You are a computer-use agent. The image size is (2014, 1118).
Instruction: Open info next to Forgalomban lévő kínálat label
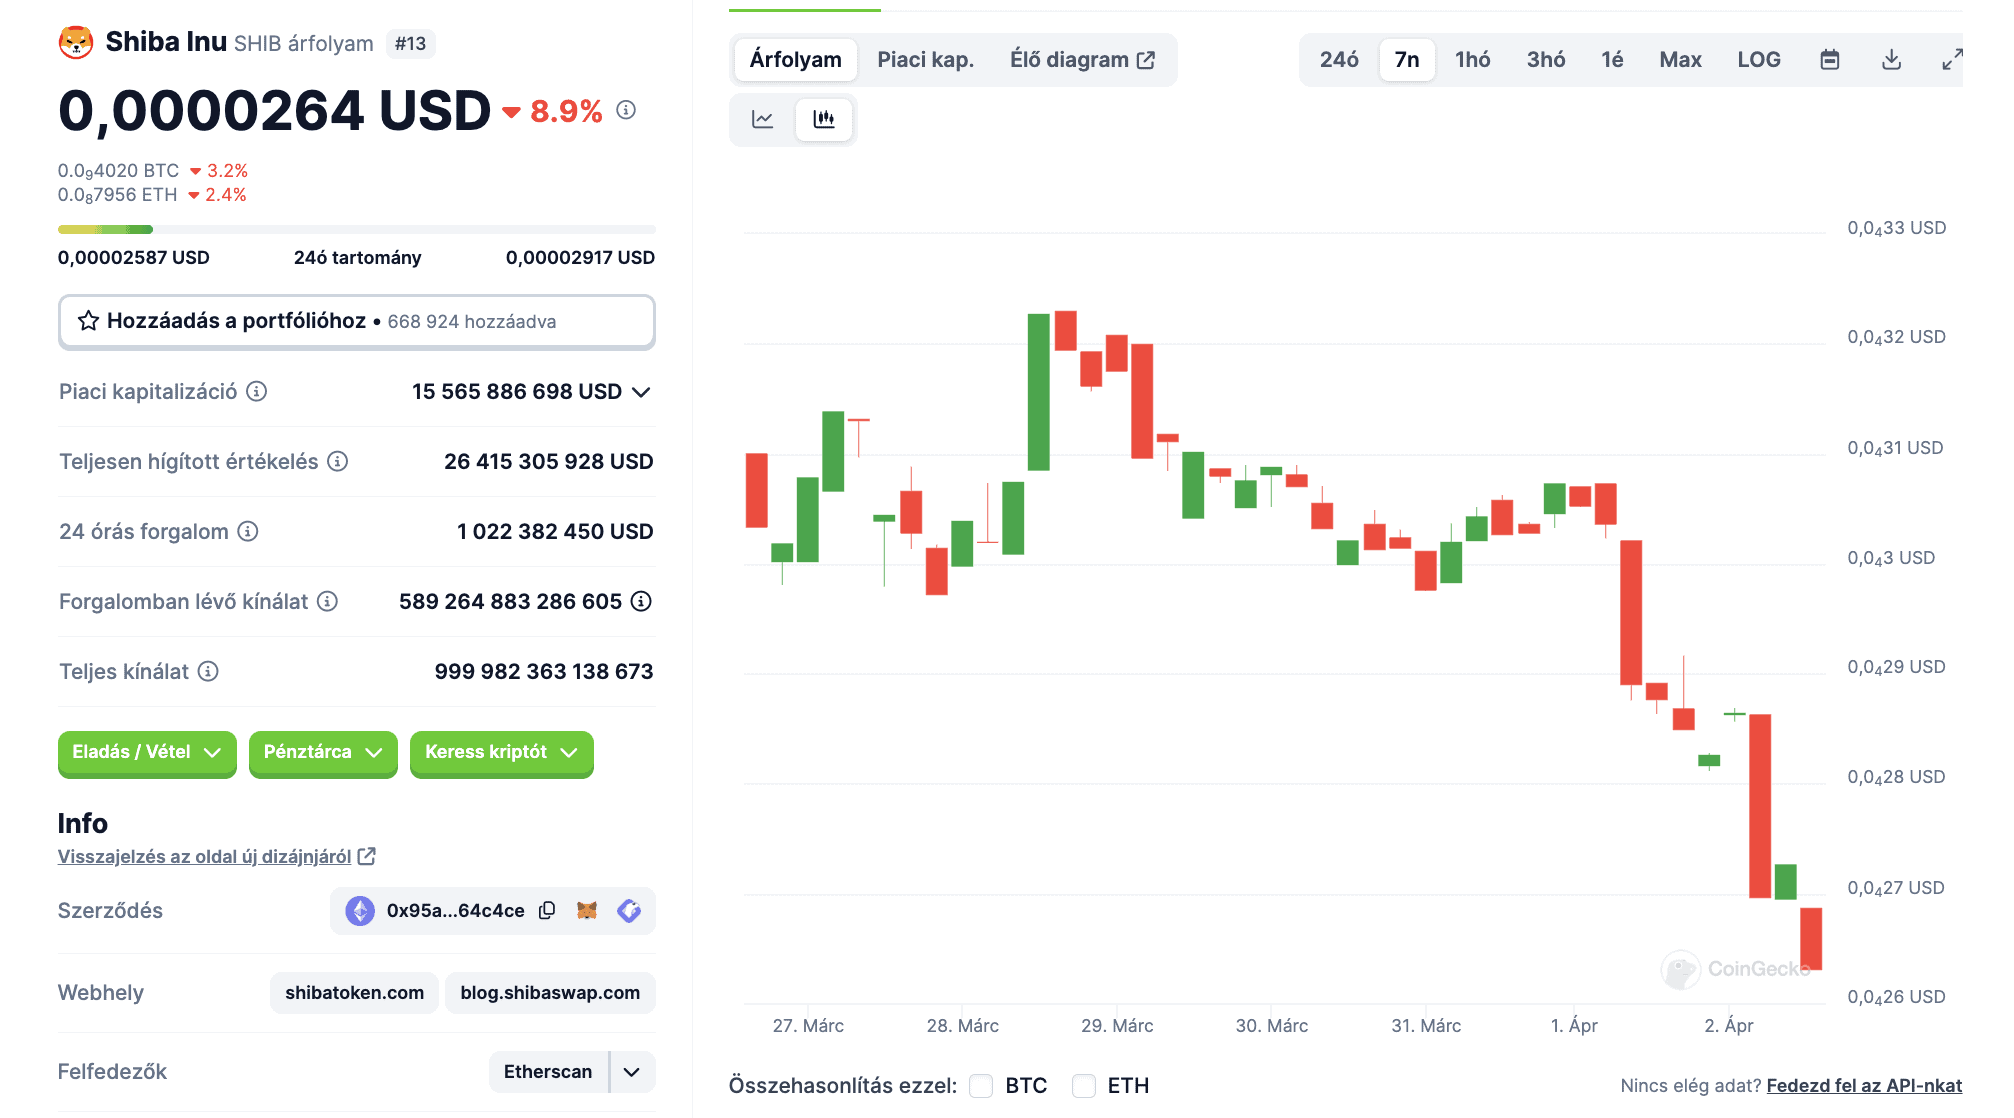pyautogui.click(x=327, y=601)
